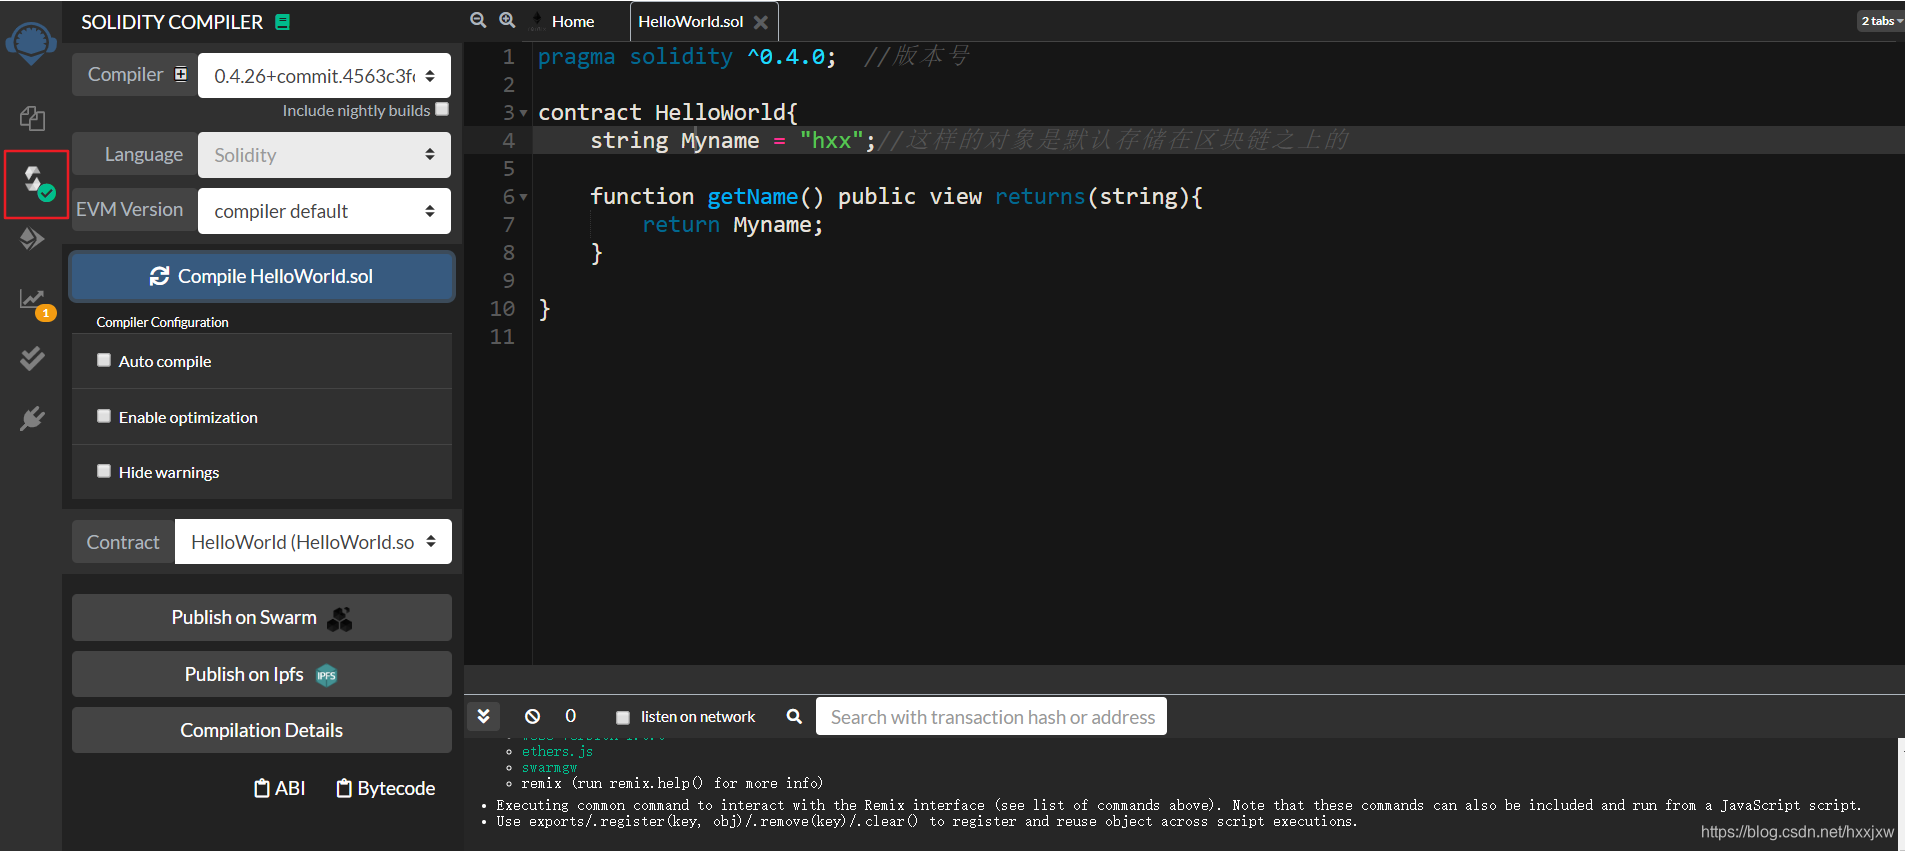Zoom out the editor font
Image resolution: width=1905 pixels, height=851 pixels.
coord(478,20)
